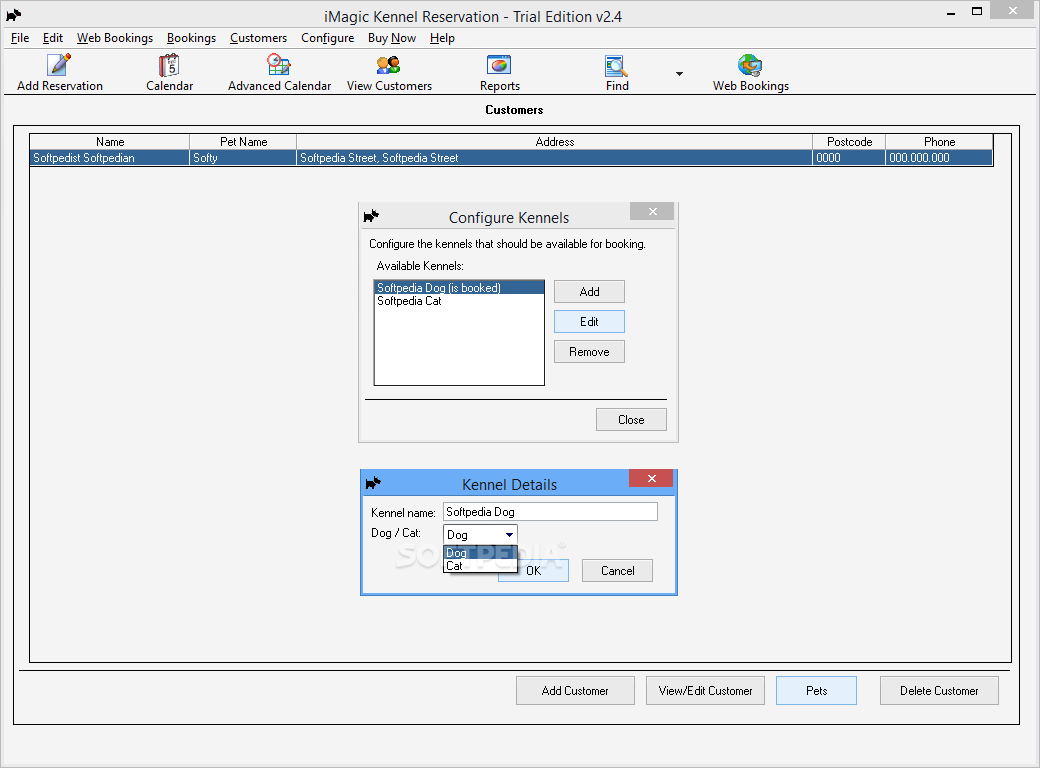
Task: Click into the Kennel name field
Action: click(x=550, y=511)
